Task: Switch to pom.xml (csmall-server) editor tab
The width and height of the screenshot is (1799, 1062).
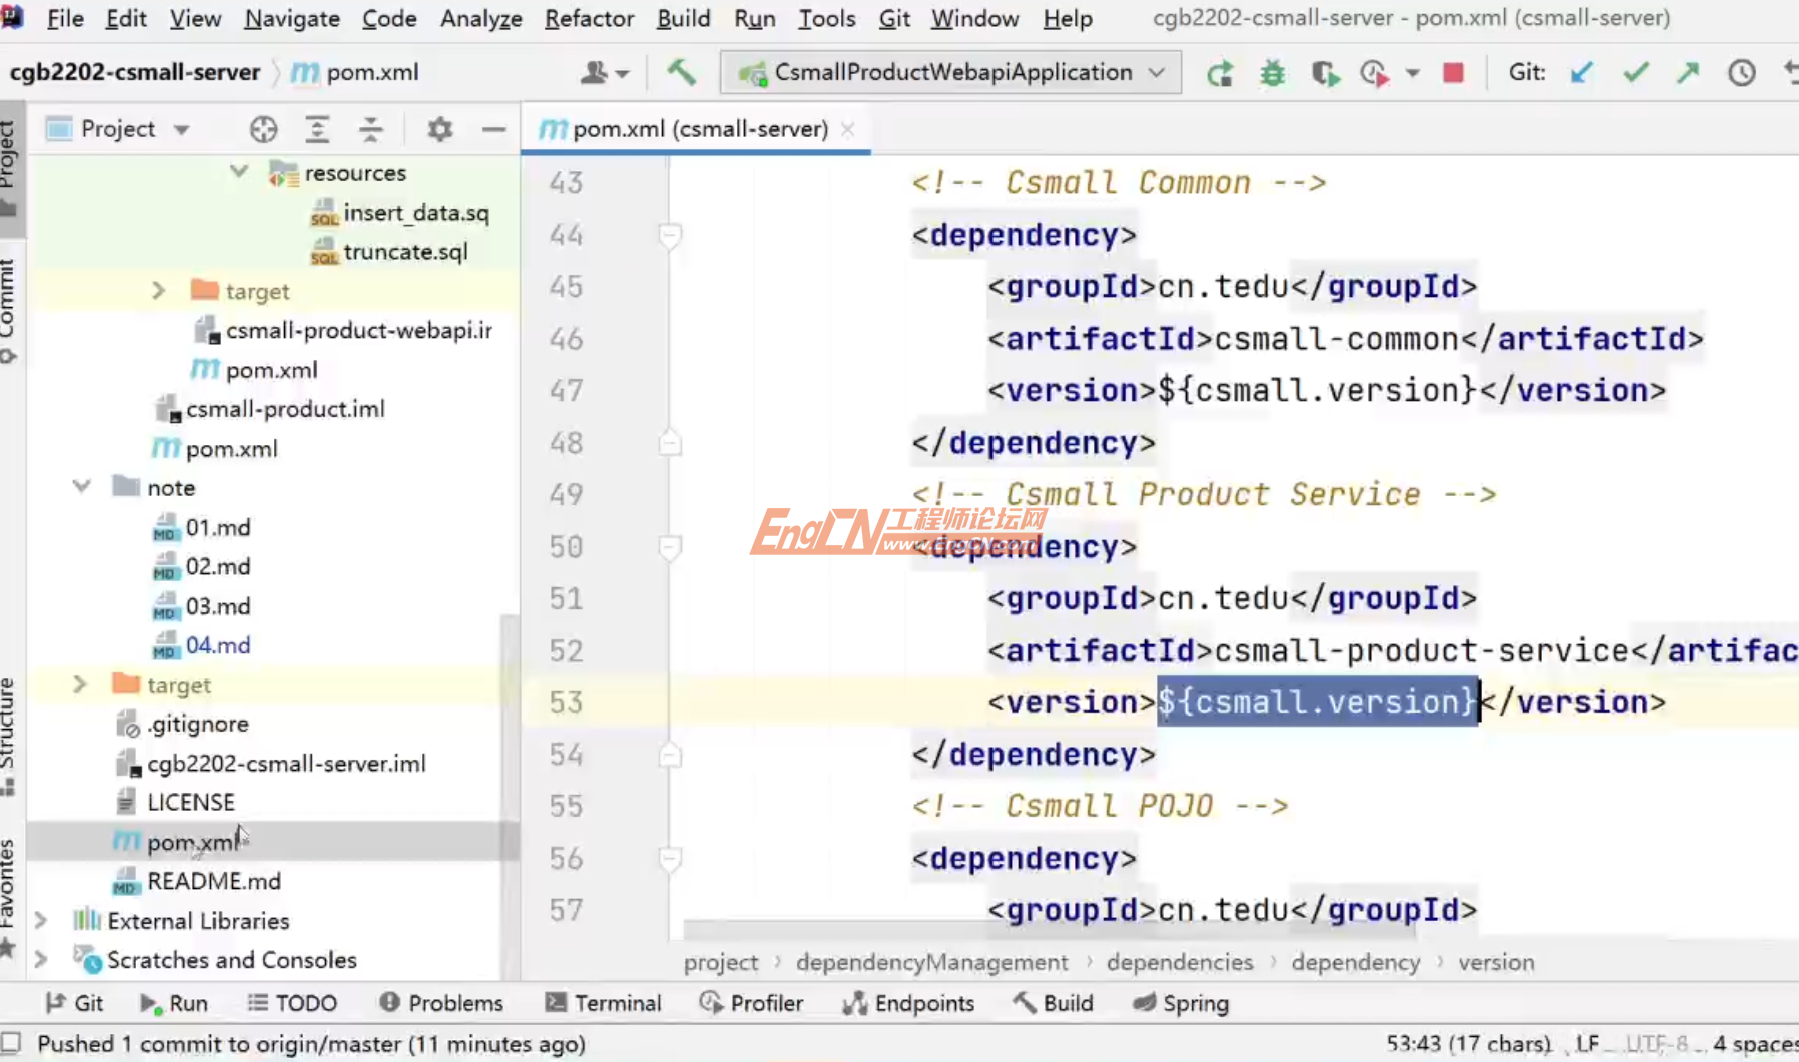Action: pos(699,129)
